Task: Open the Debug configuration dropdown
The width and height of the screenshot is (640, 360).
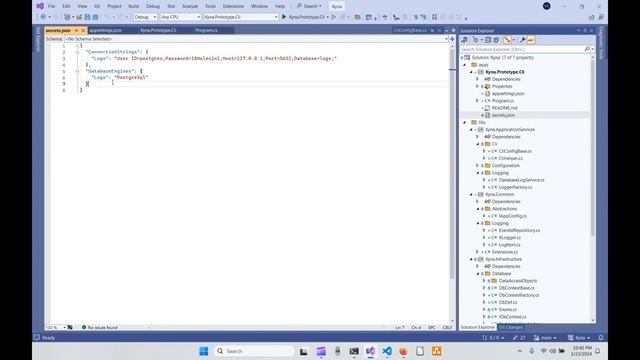Action: pyautogui.click(x=145, y=17)
